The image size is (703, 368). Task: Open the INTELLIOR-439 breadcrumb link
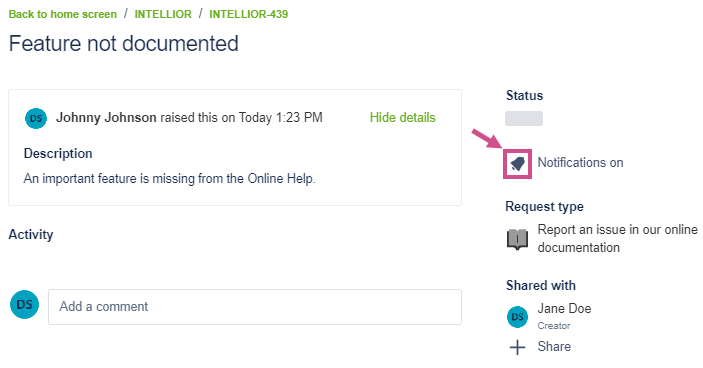point(249,14)
